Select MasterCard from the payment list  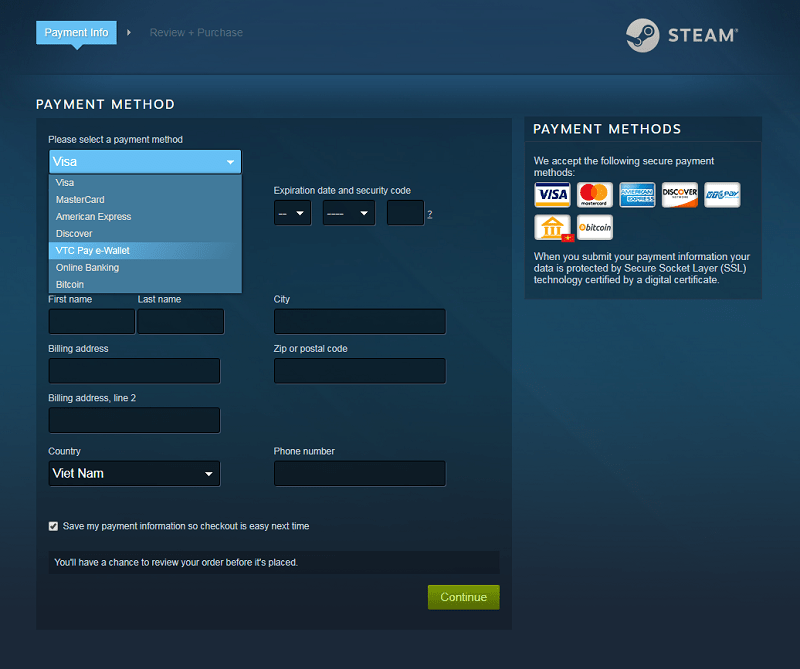tap(145, 200)
